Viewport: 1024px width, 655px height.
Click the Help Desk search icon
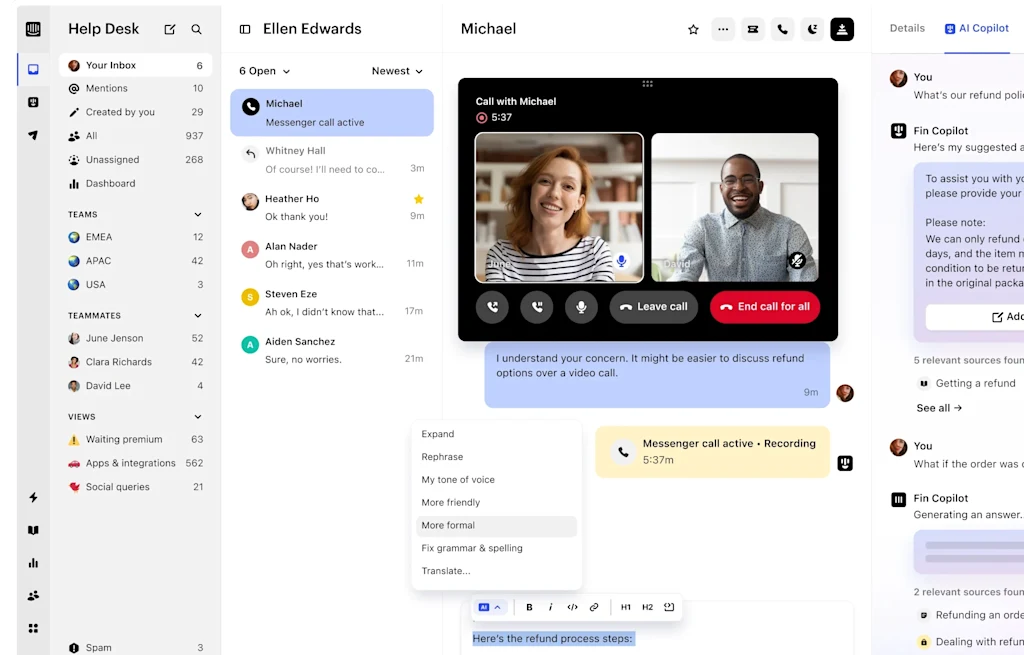coord(197,29)
